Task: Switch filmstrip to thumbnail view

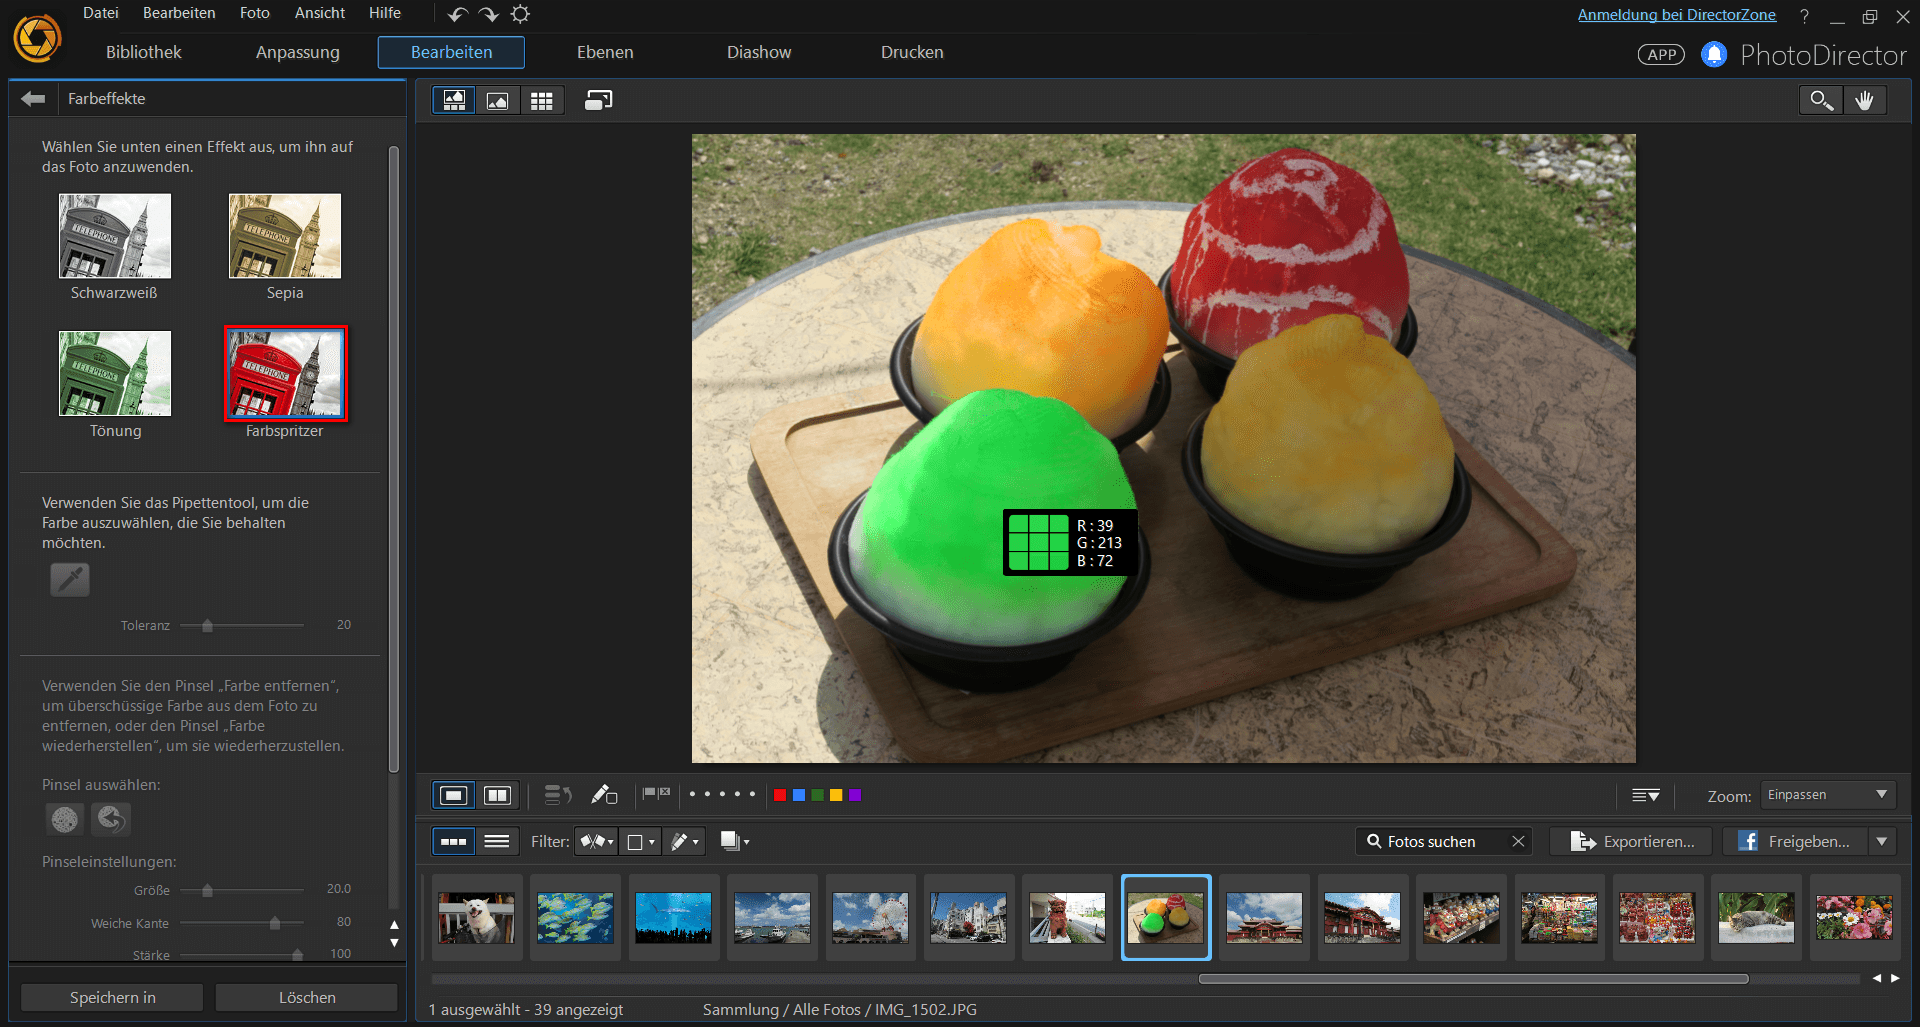Action: pyautogui.click(x=454, y=841)
